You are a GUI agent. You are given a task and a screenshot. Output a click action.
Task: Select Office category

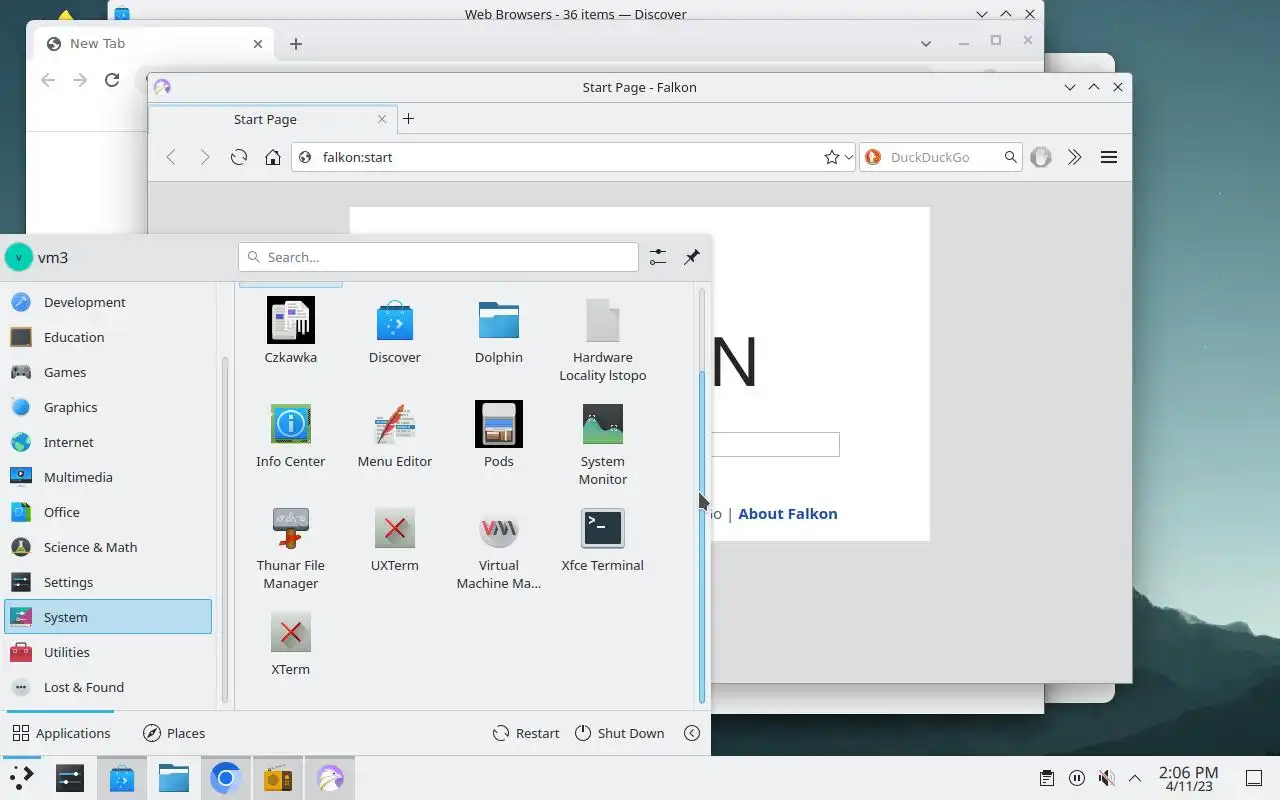[108, 512]
